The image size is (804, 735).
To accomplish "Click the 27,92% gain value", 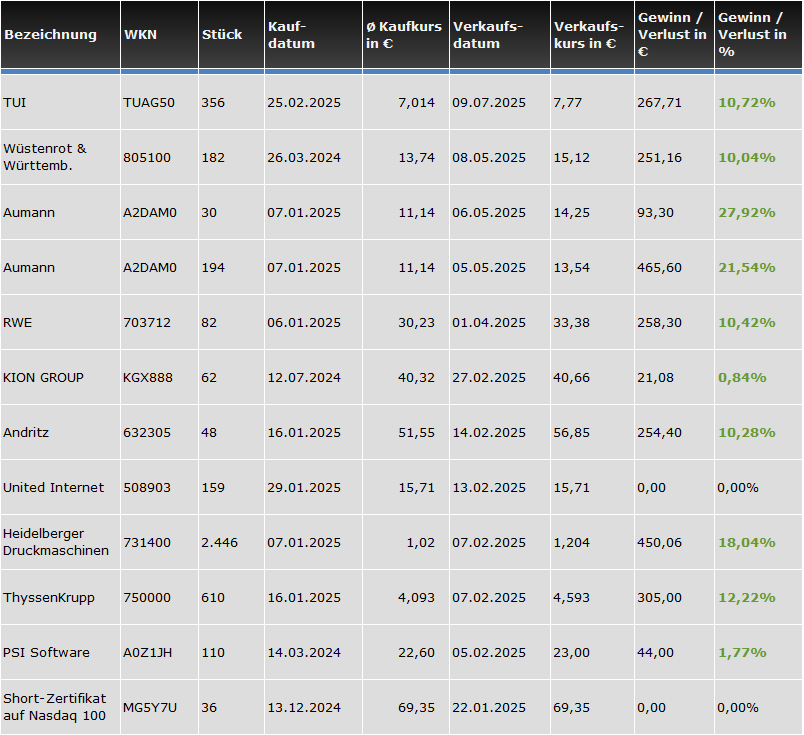I will pos(742,212).
